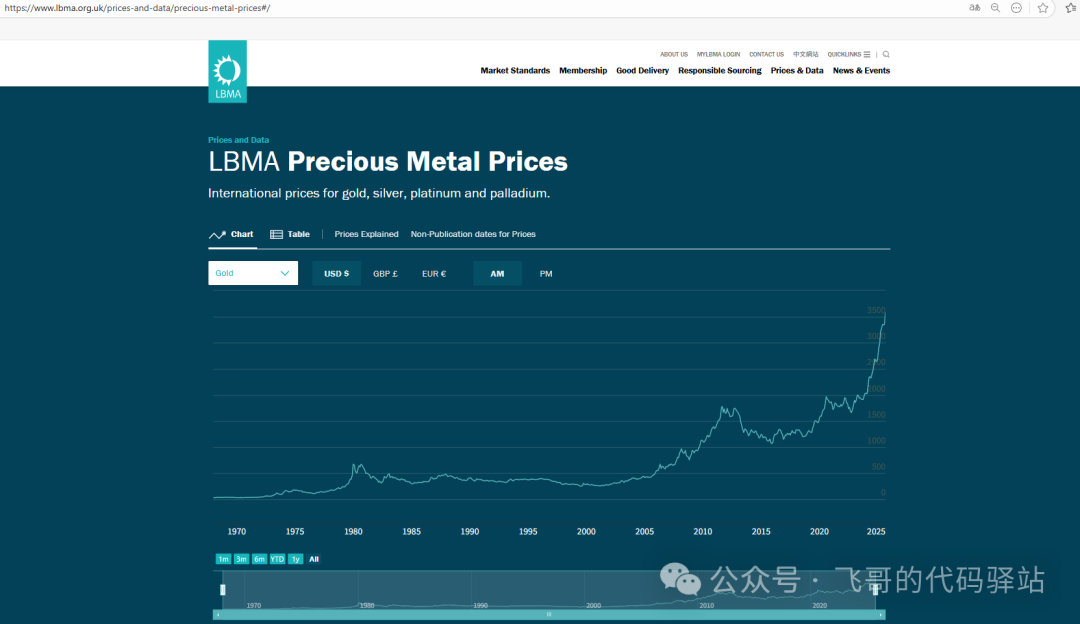Select GBP £ currency
The height and width of the screenshot is (624, 1080).
(385, 273)
